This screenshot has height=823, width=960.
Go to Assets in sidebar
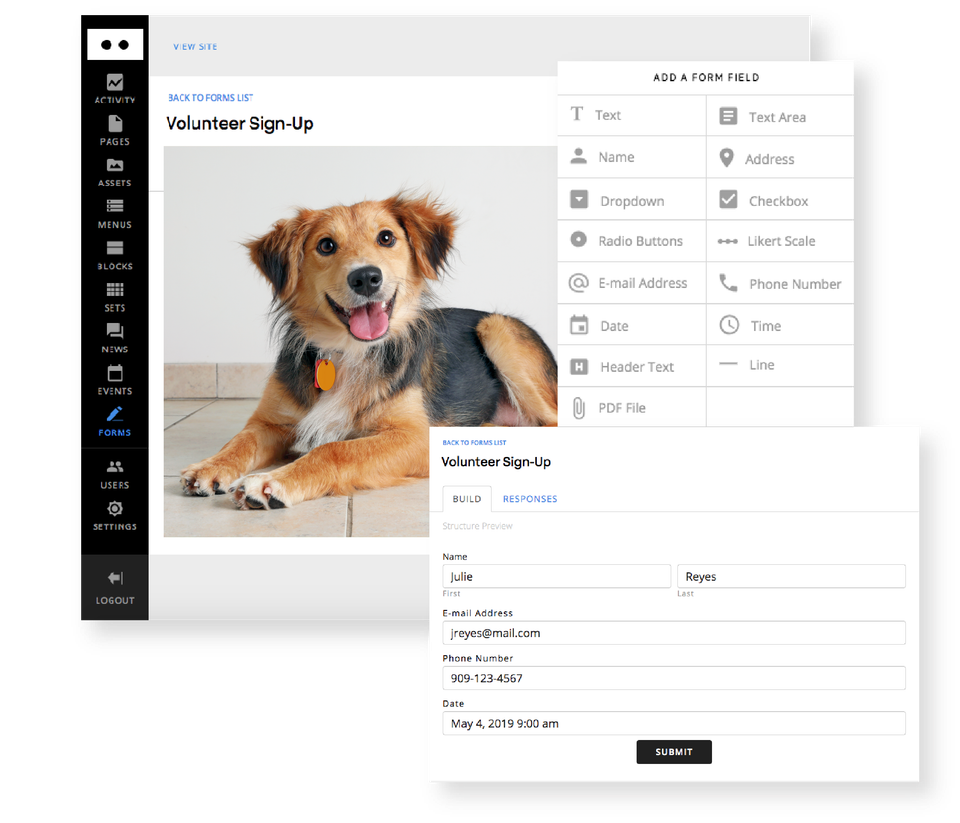[115, 167]
